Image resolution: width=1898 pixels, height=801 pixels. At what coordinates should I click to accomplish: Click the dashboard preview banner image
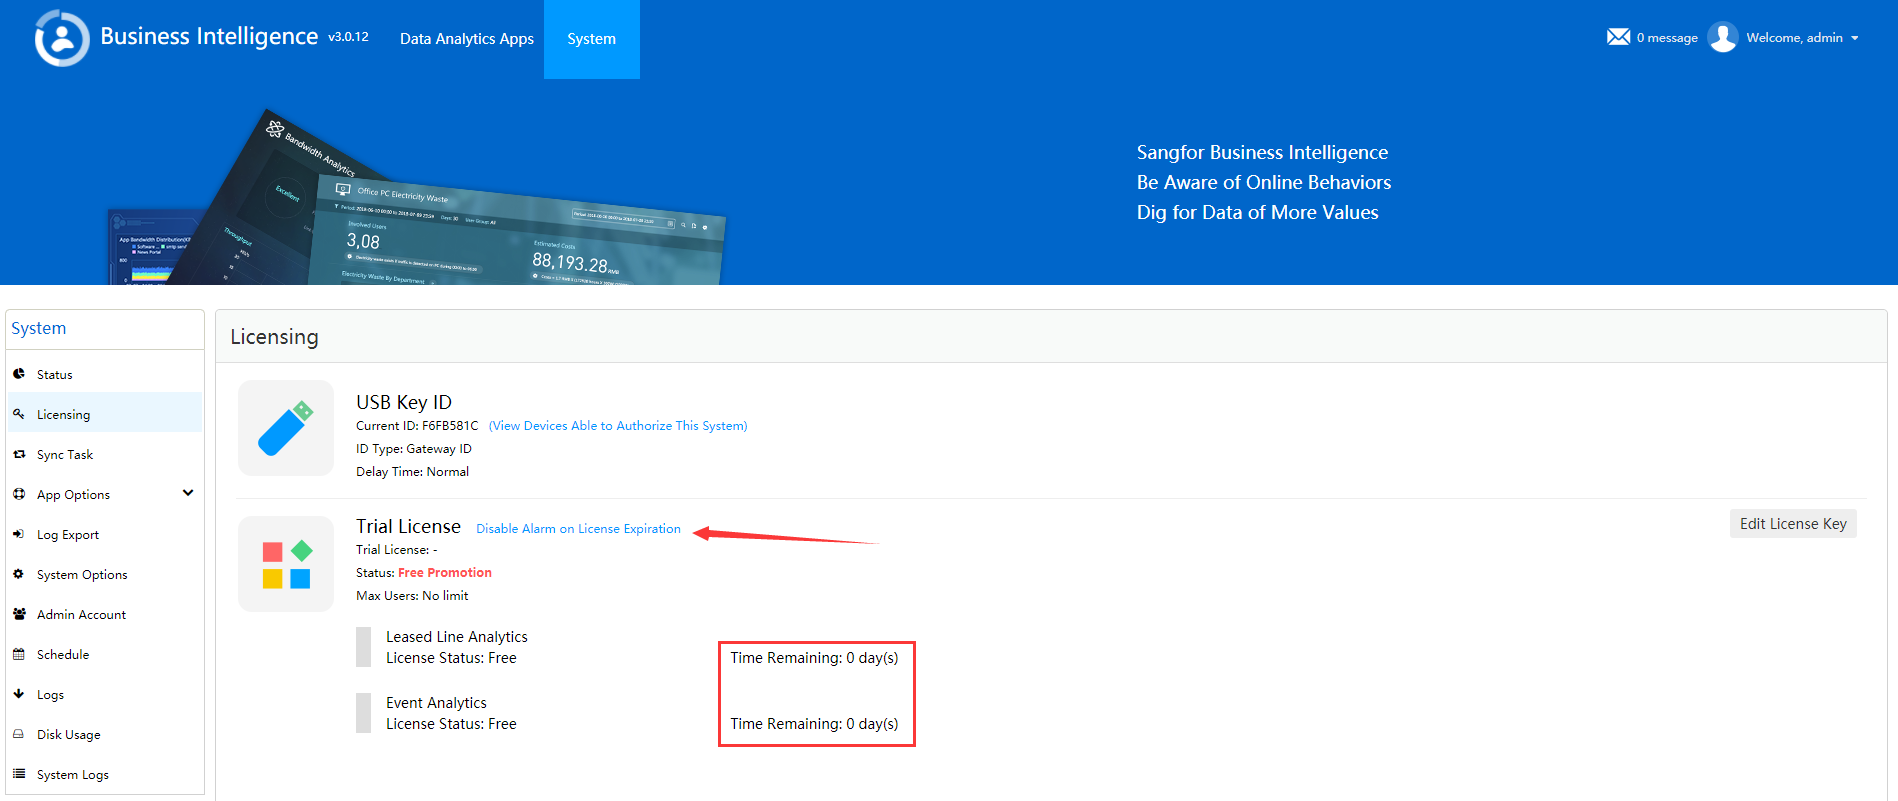pyautogui.click(x=416, y=197)
